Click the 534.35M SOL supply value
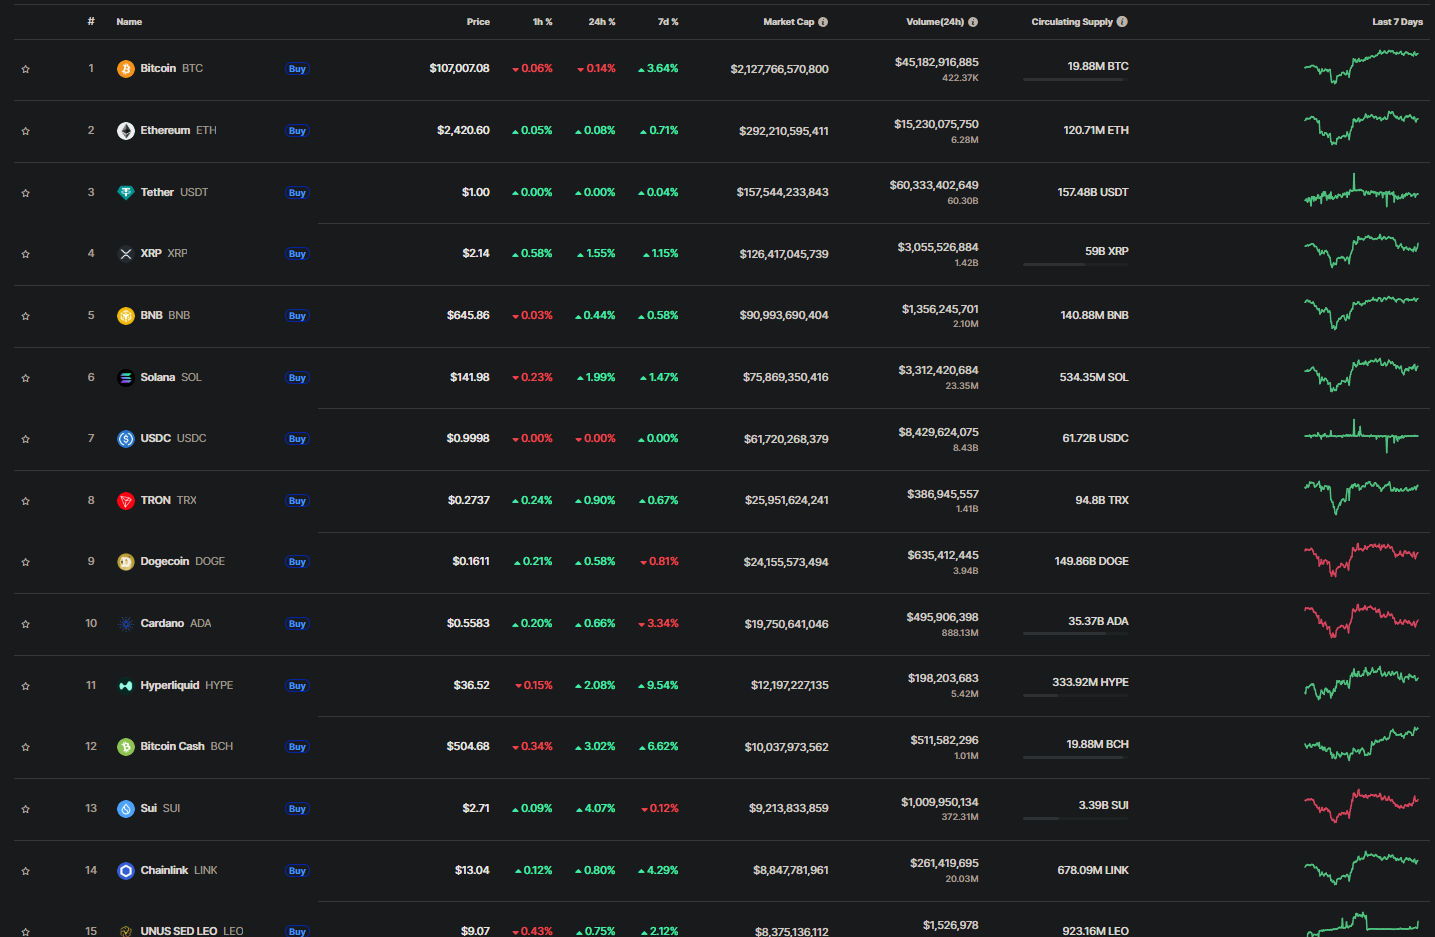This screenshot has width=1435, height=937. click(1094, 378)
